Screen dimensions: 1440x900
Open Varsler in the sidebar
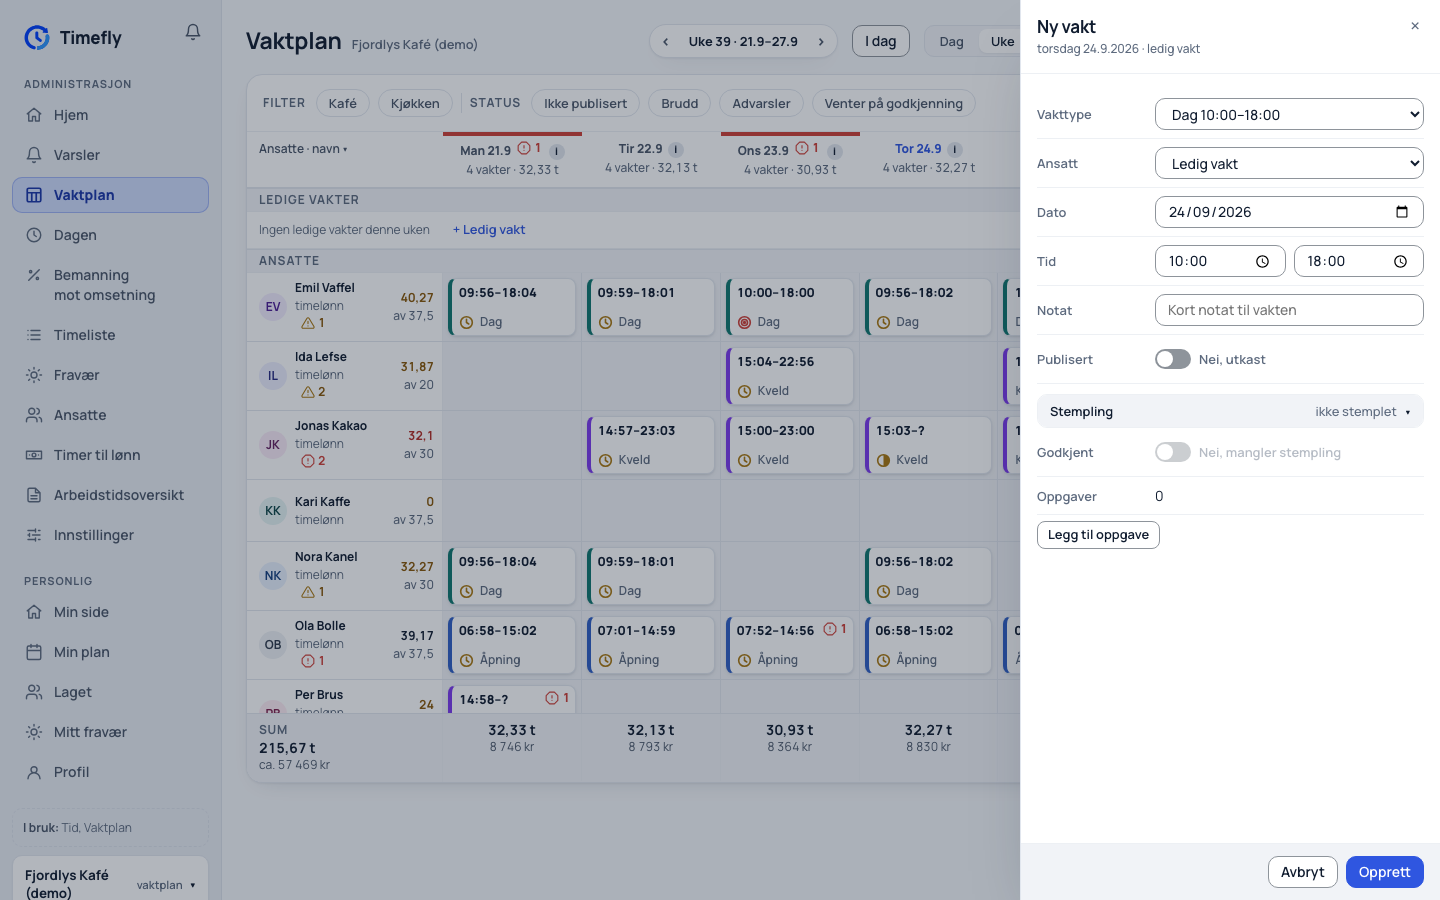coord(110,155)
